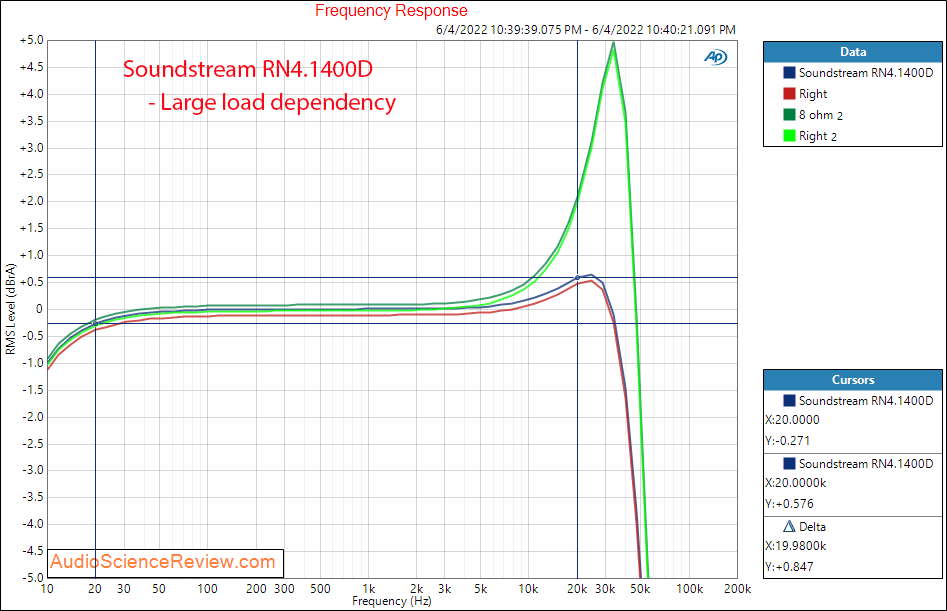
Task: Click the Frequency Response chart title
Action: coord(391,11)
